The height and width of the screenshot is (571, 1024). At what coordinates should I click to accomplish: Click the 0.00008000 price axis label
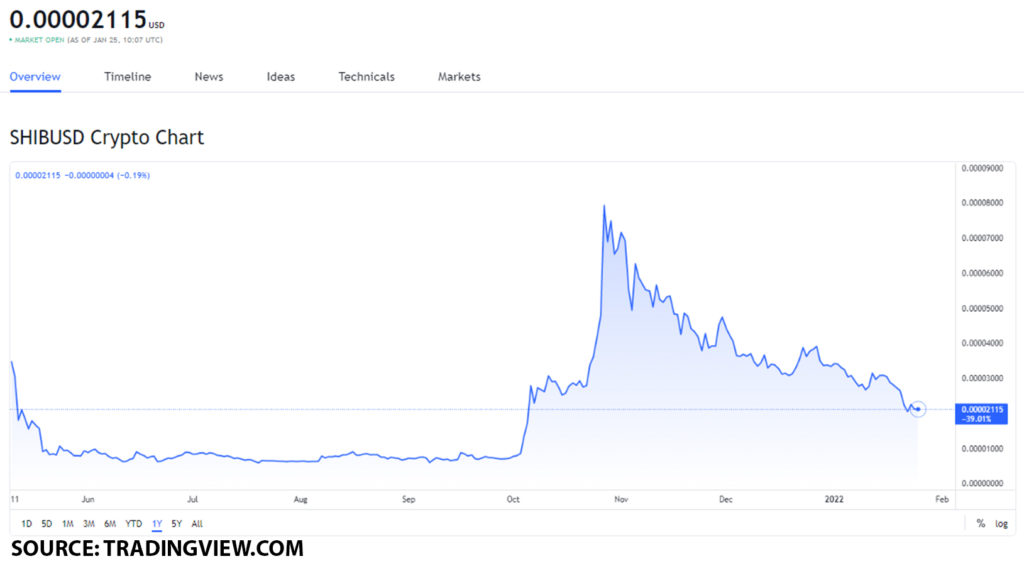tap(982, 203)
